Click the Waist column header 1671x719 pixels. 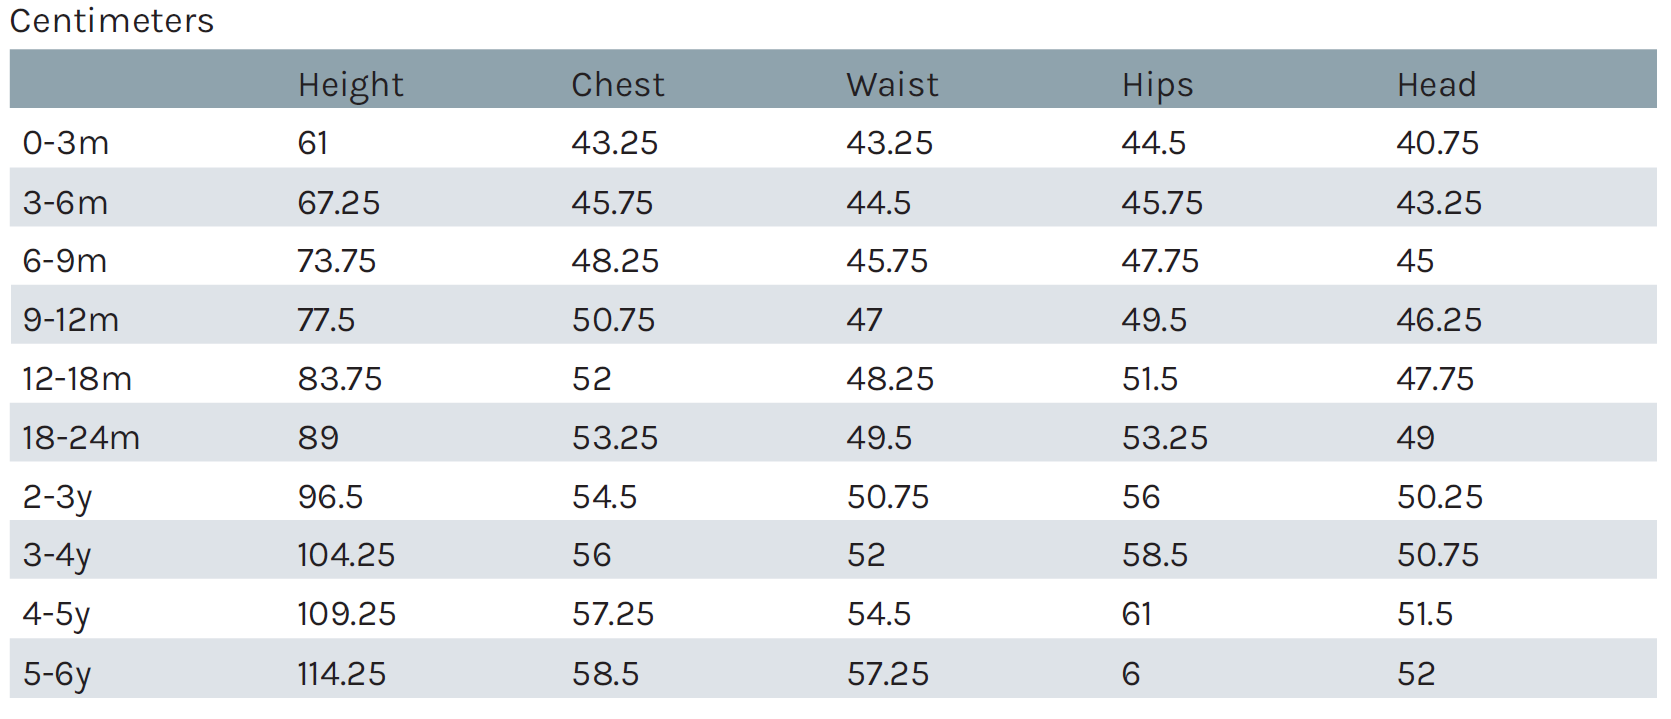coord(892,85)
